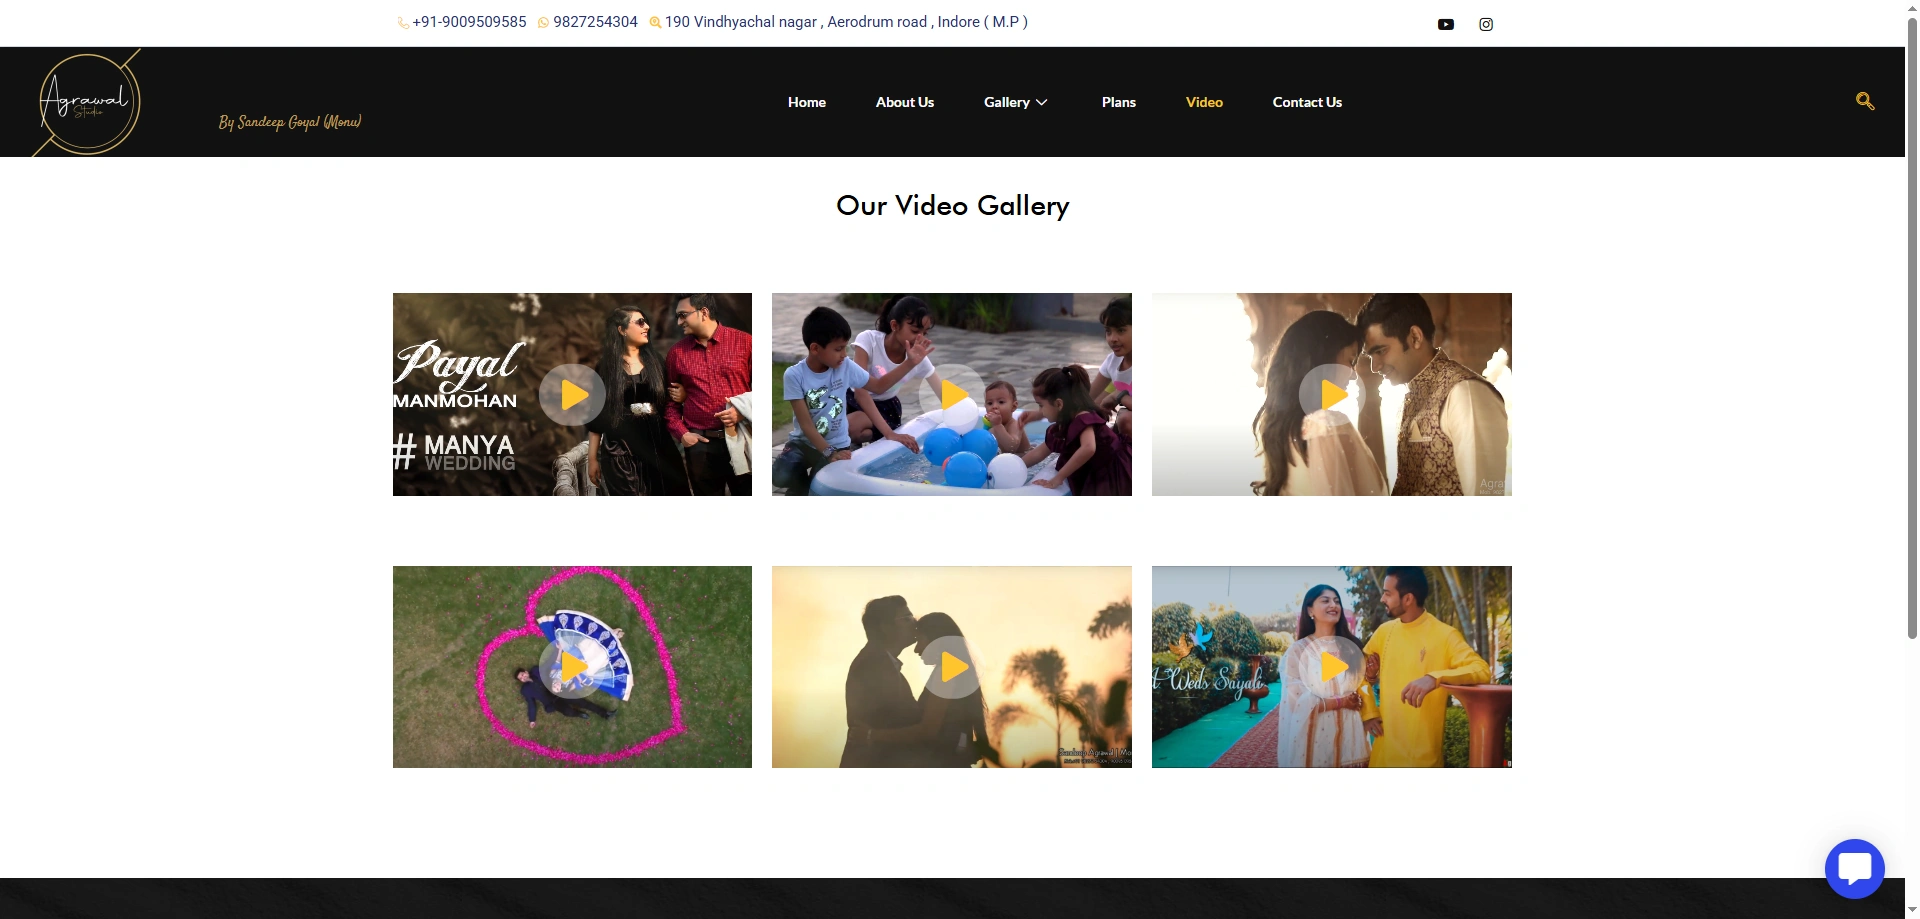Click the location icon beside the address
The height and width of the screenshot is (919, 1920).
click(655, 23)
